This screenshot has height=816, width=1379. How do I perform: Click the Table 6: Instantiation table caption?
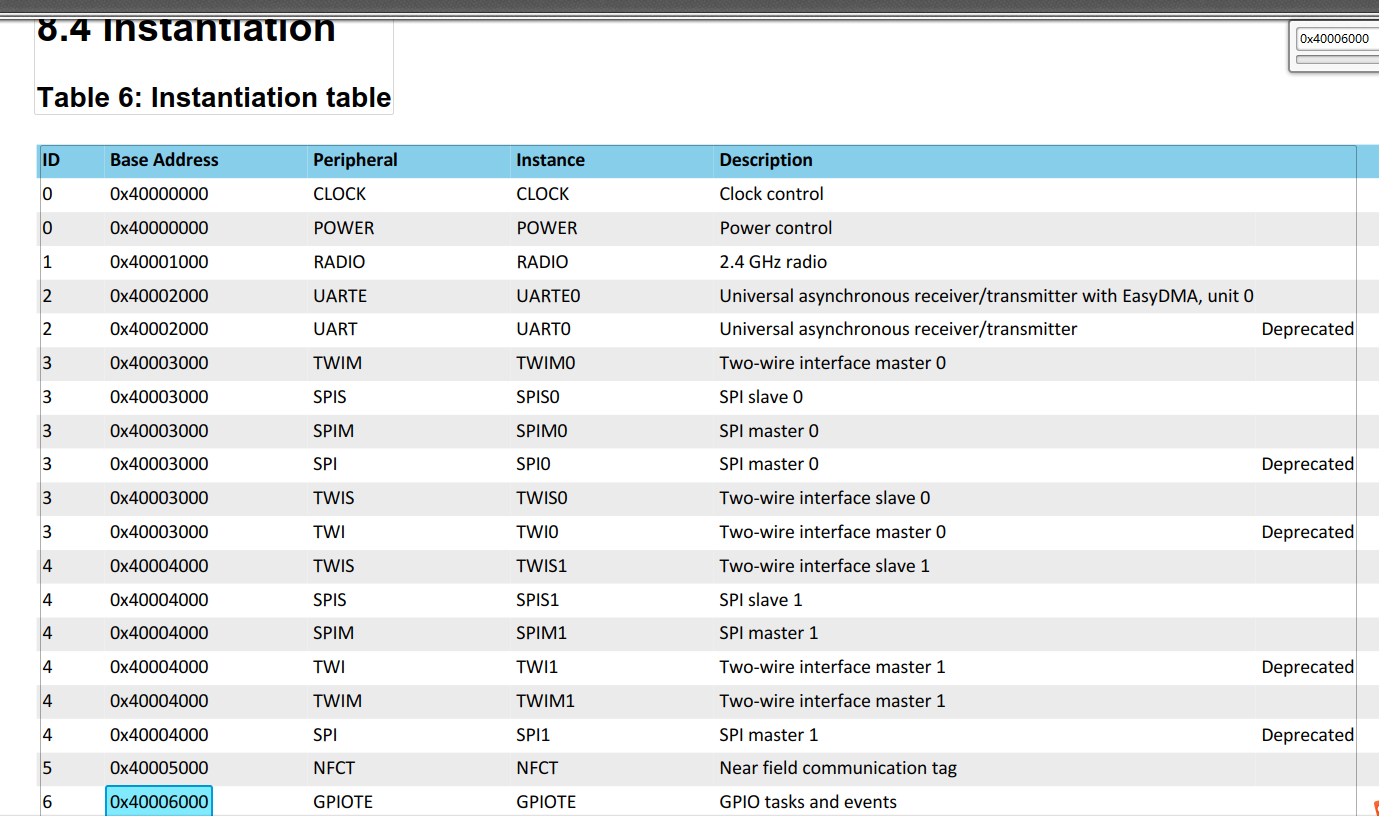click(213, 97)
